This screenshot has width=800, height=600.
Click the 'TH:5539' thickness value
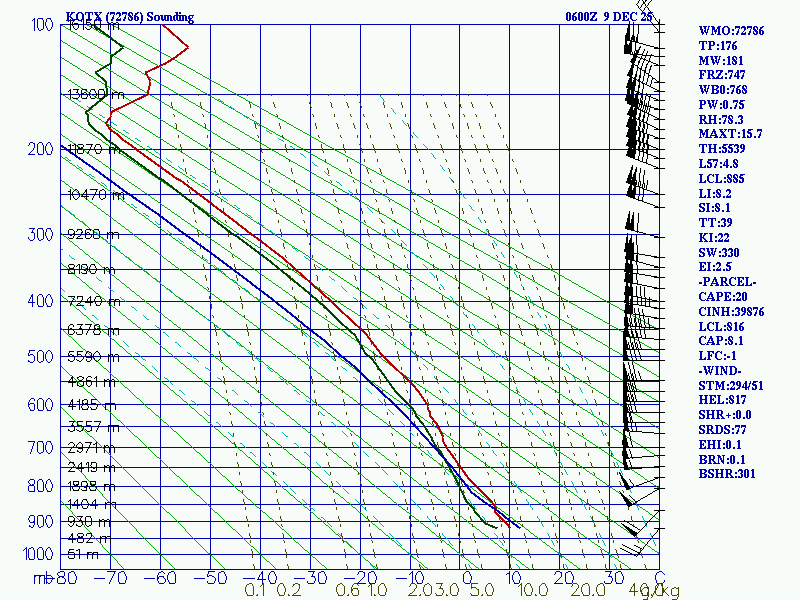pyautogui.click(x=722, y=149)
